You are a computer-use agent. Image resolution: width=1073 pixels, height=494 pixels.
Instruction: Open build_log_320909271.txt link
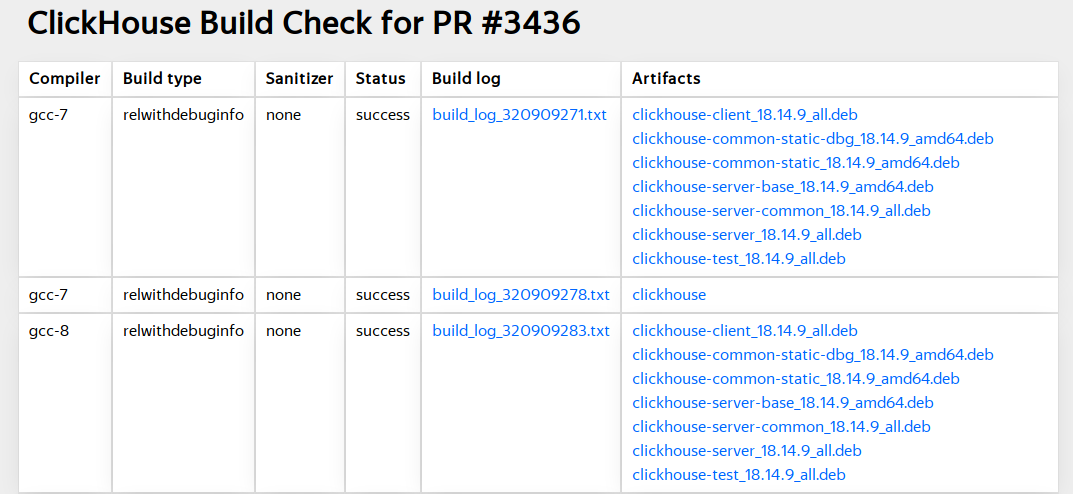coord(519,115)
